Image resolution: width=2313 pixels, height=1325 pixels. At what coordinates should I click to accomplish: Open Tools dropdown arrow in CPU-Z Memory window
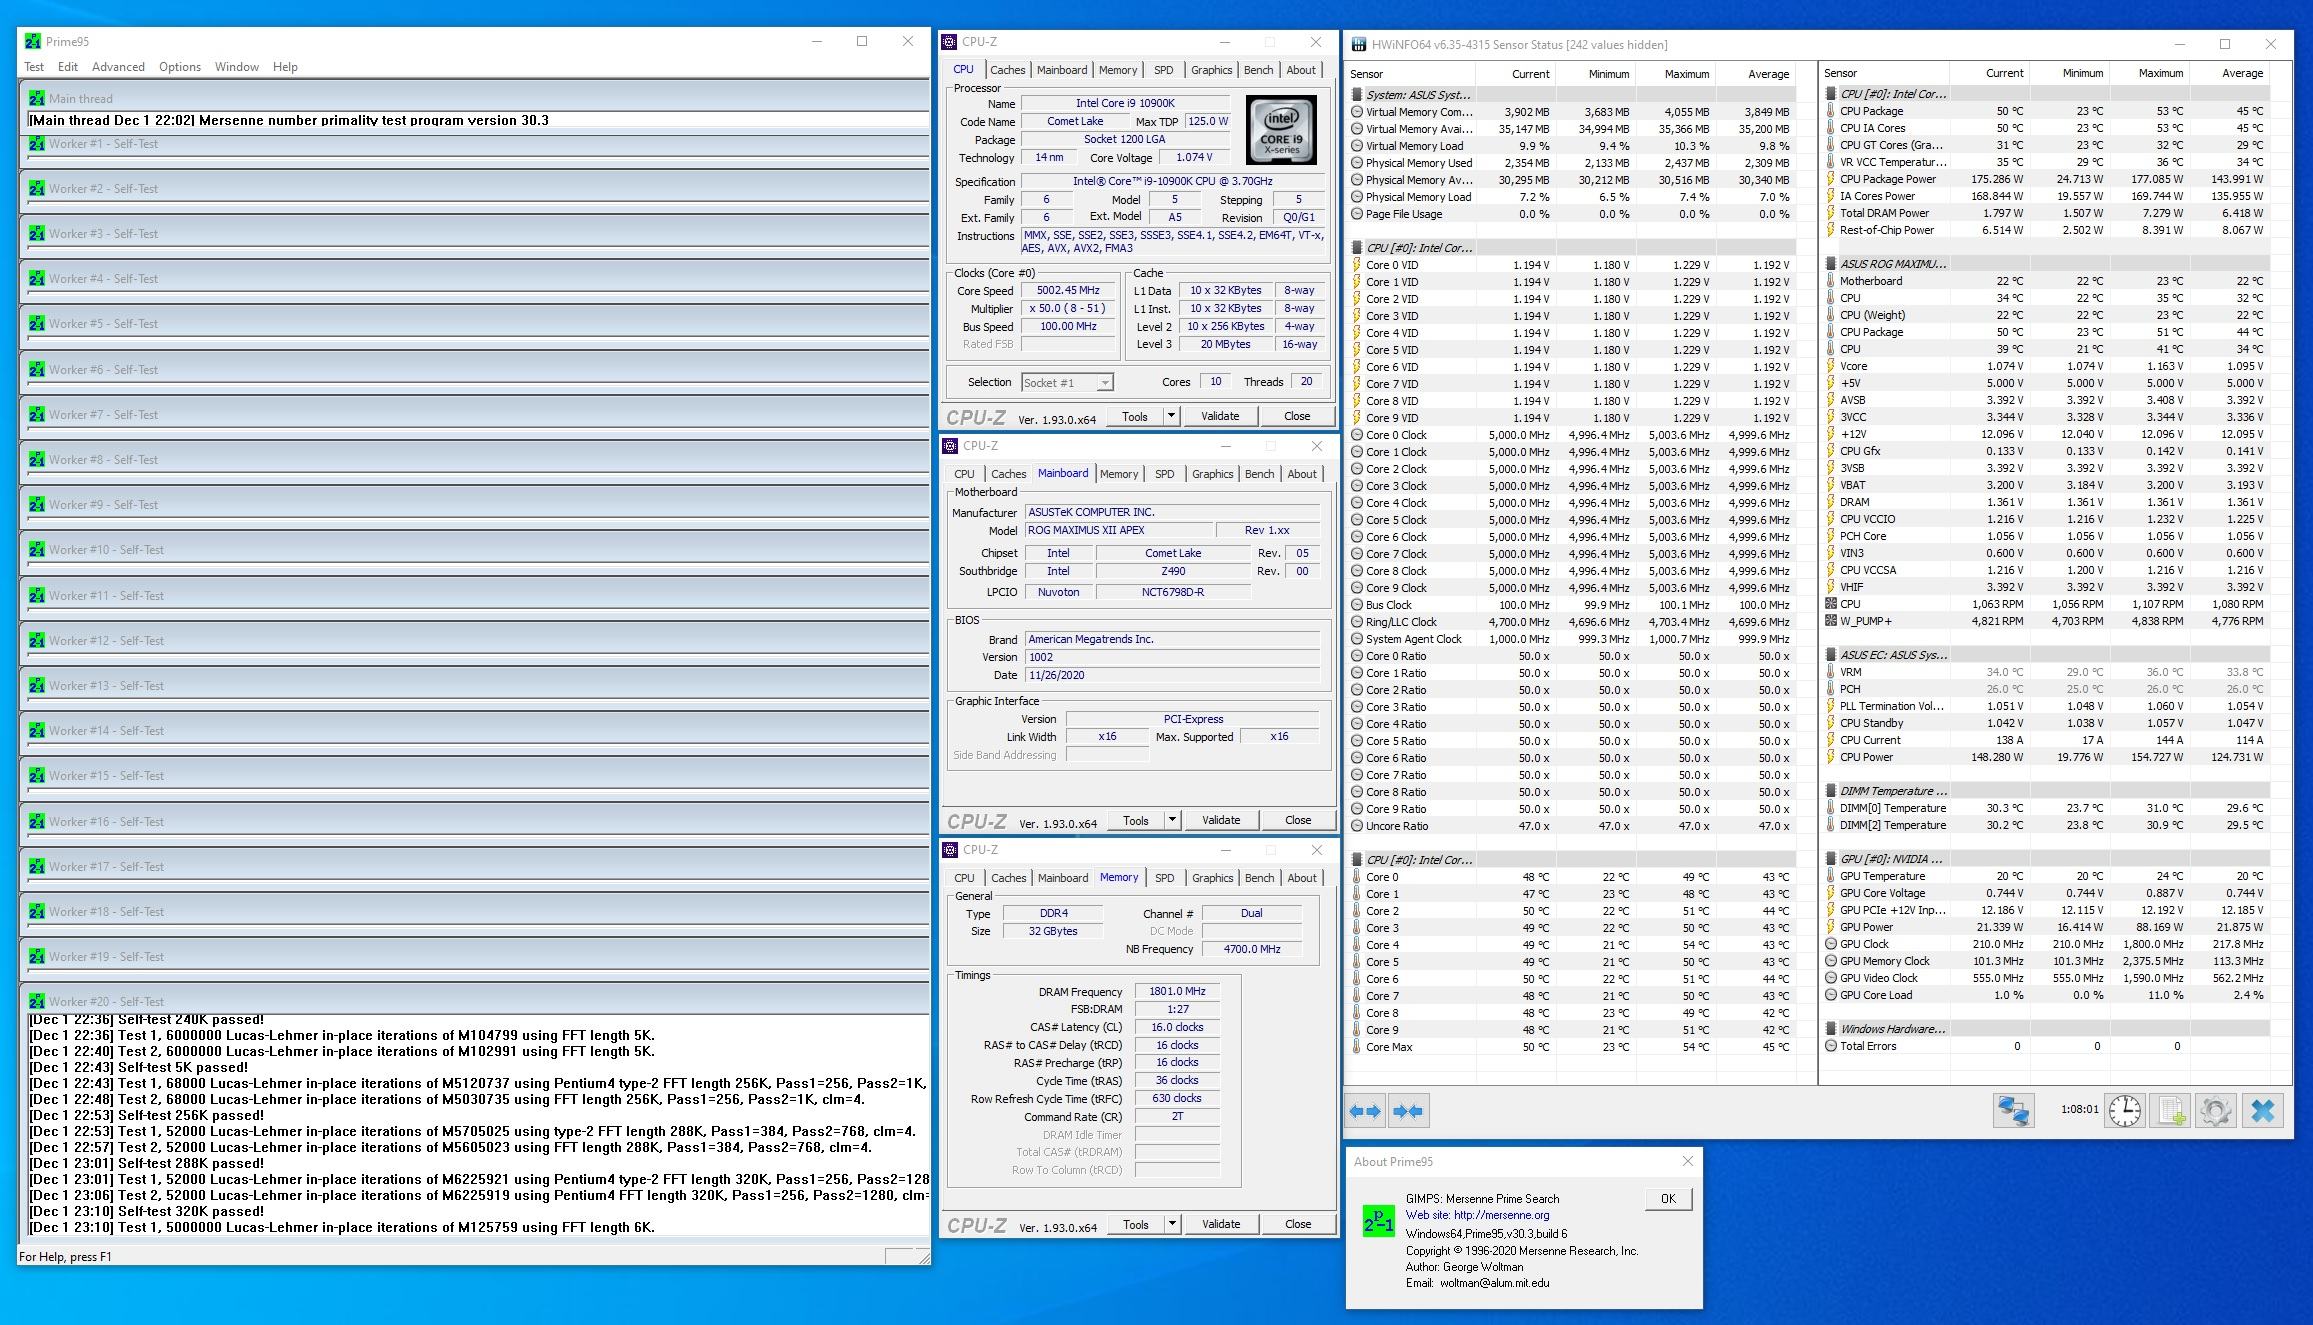pos(1172,1224)
